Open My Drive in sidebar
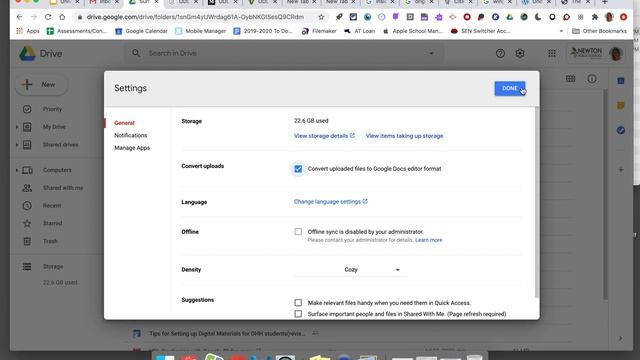 click(54, 127)
